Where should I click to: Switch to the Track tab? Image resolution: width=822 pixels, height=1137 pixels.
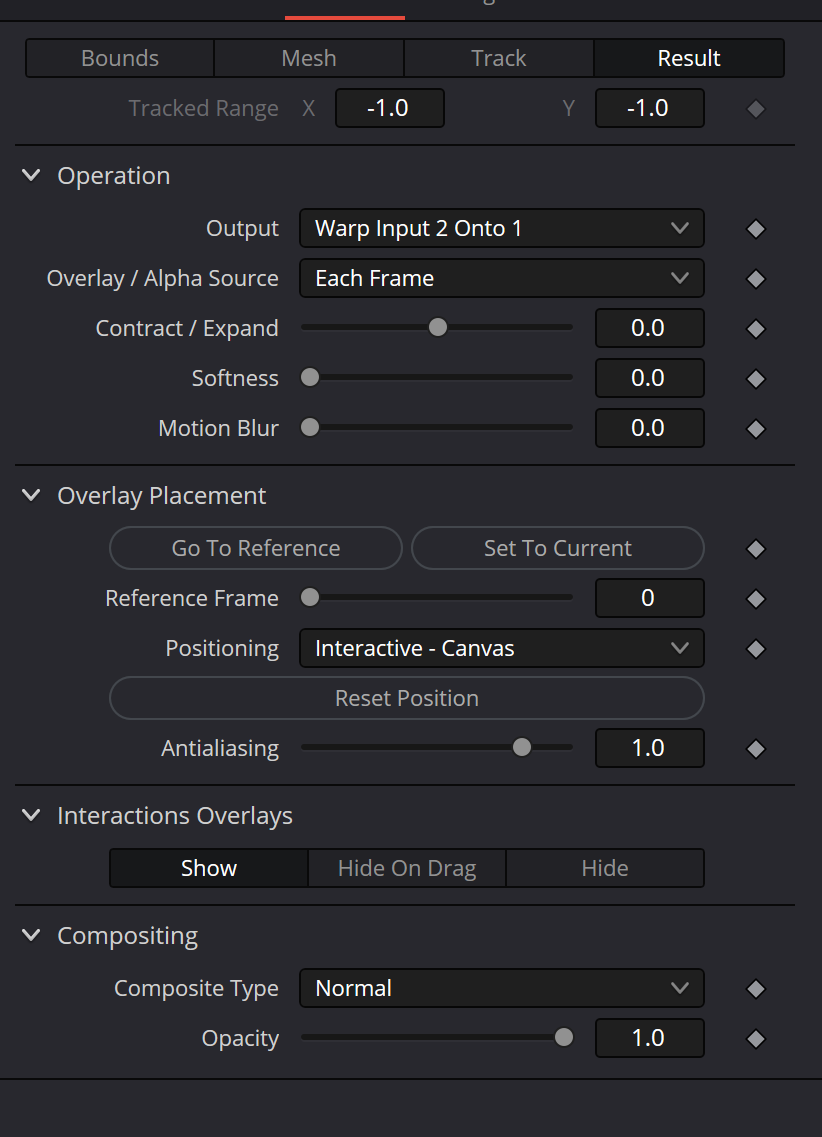499,58
